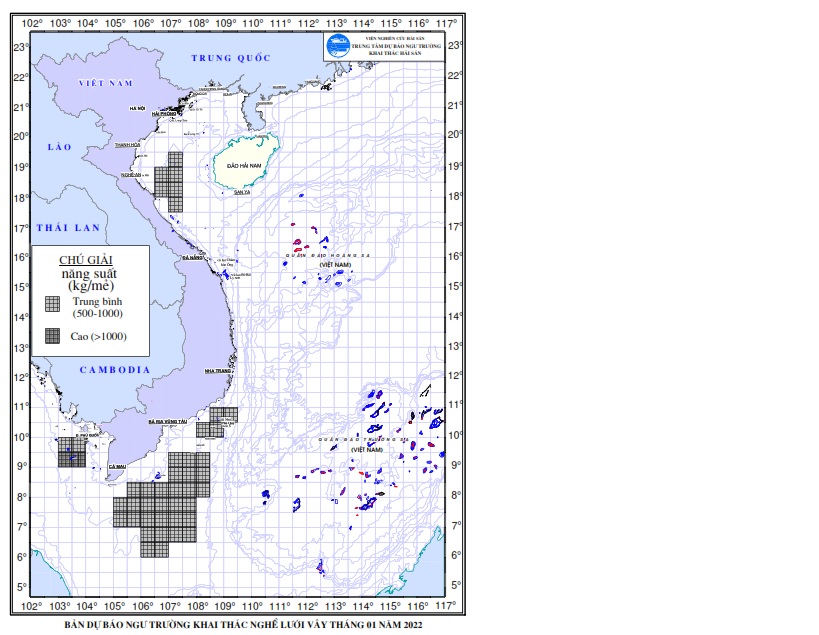Screen dimensions: 819x635
Task: Click the HÀ NỘI city label
Action: tap(137, 109)
